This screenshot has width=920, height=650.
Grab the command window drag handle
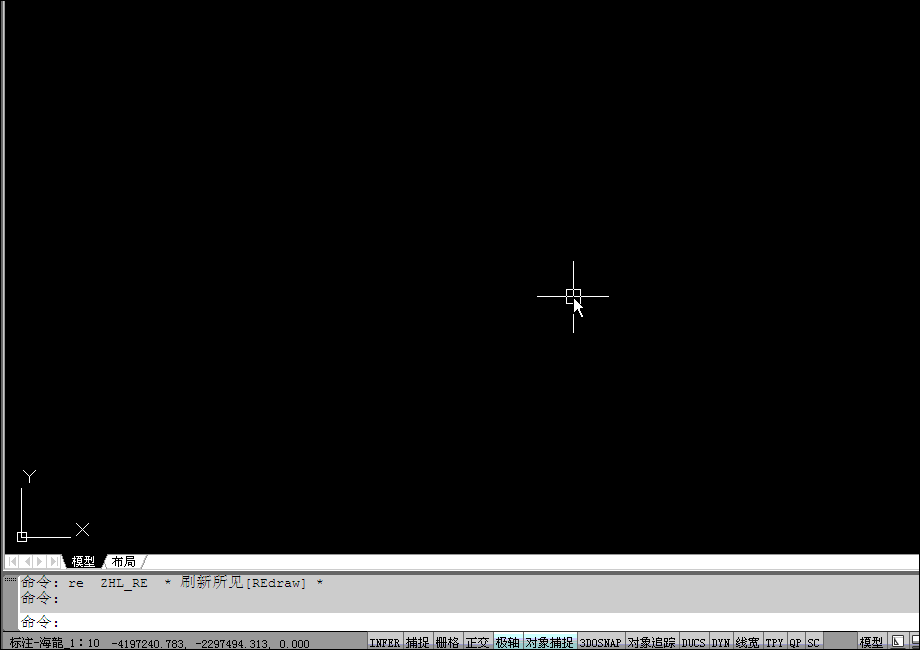point(10,580)
